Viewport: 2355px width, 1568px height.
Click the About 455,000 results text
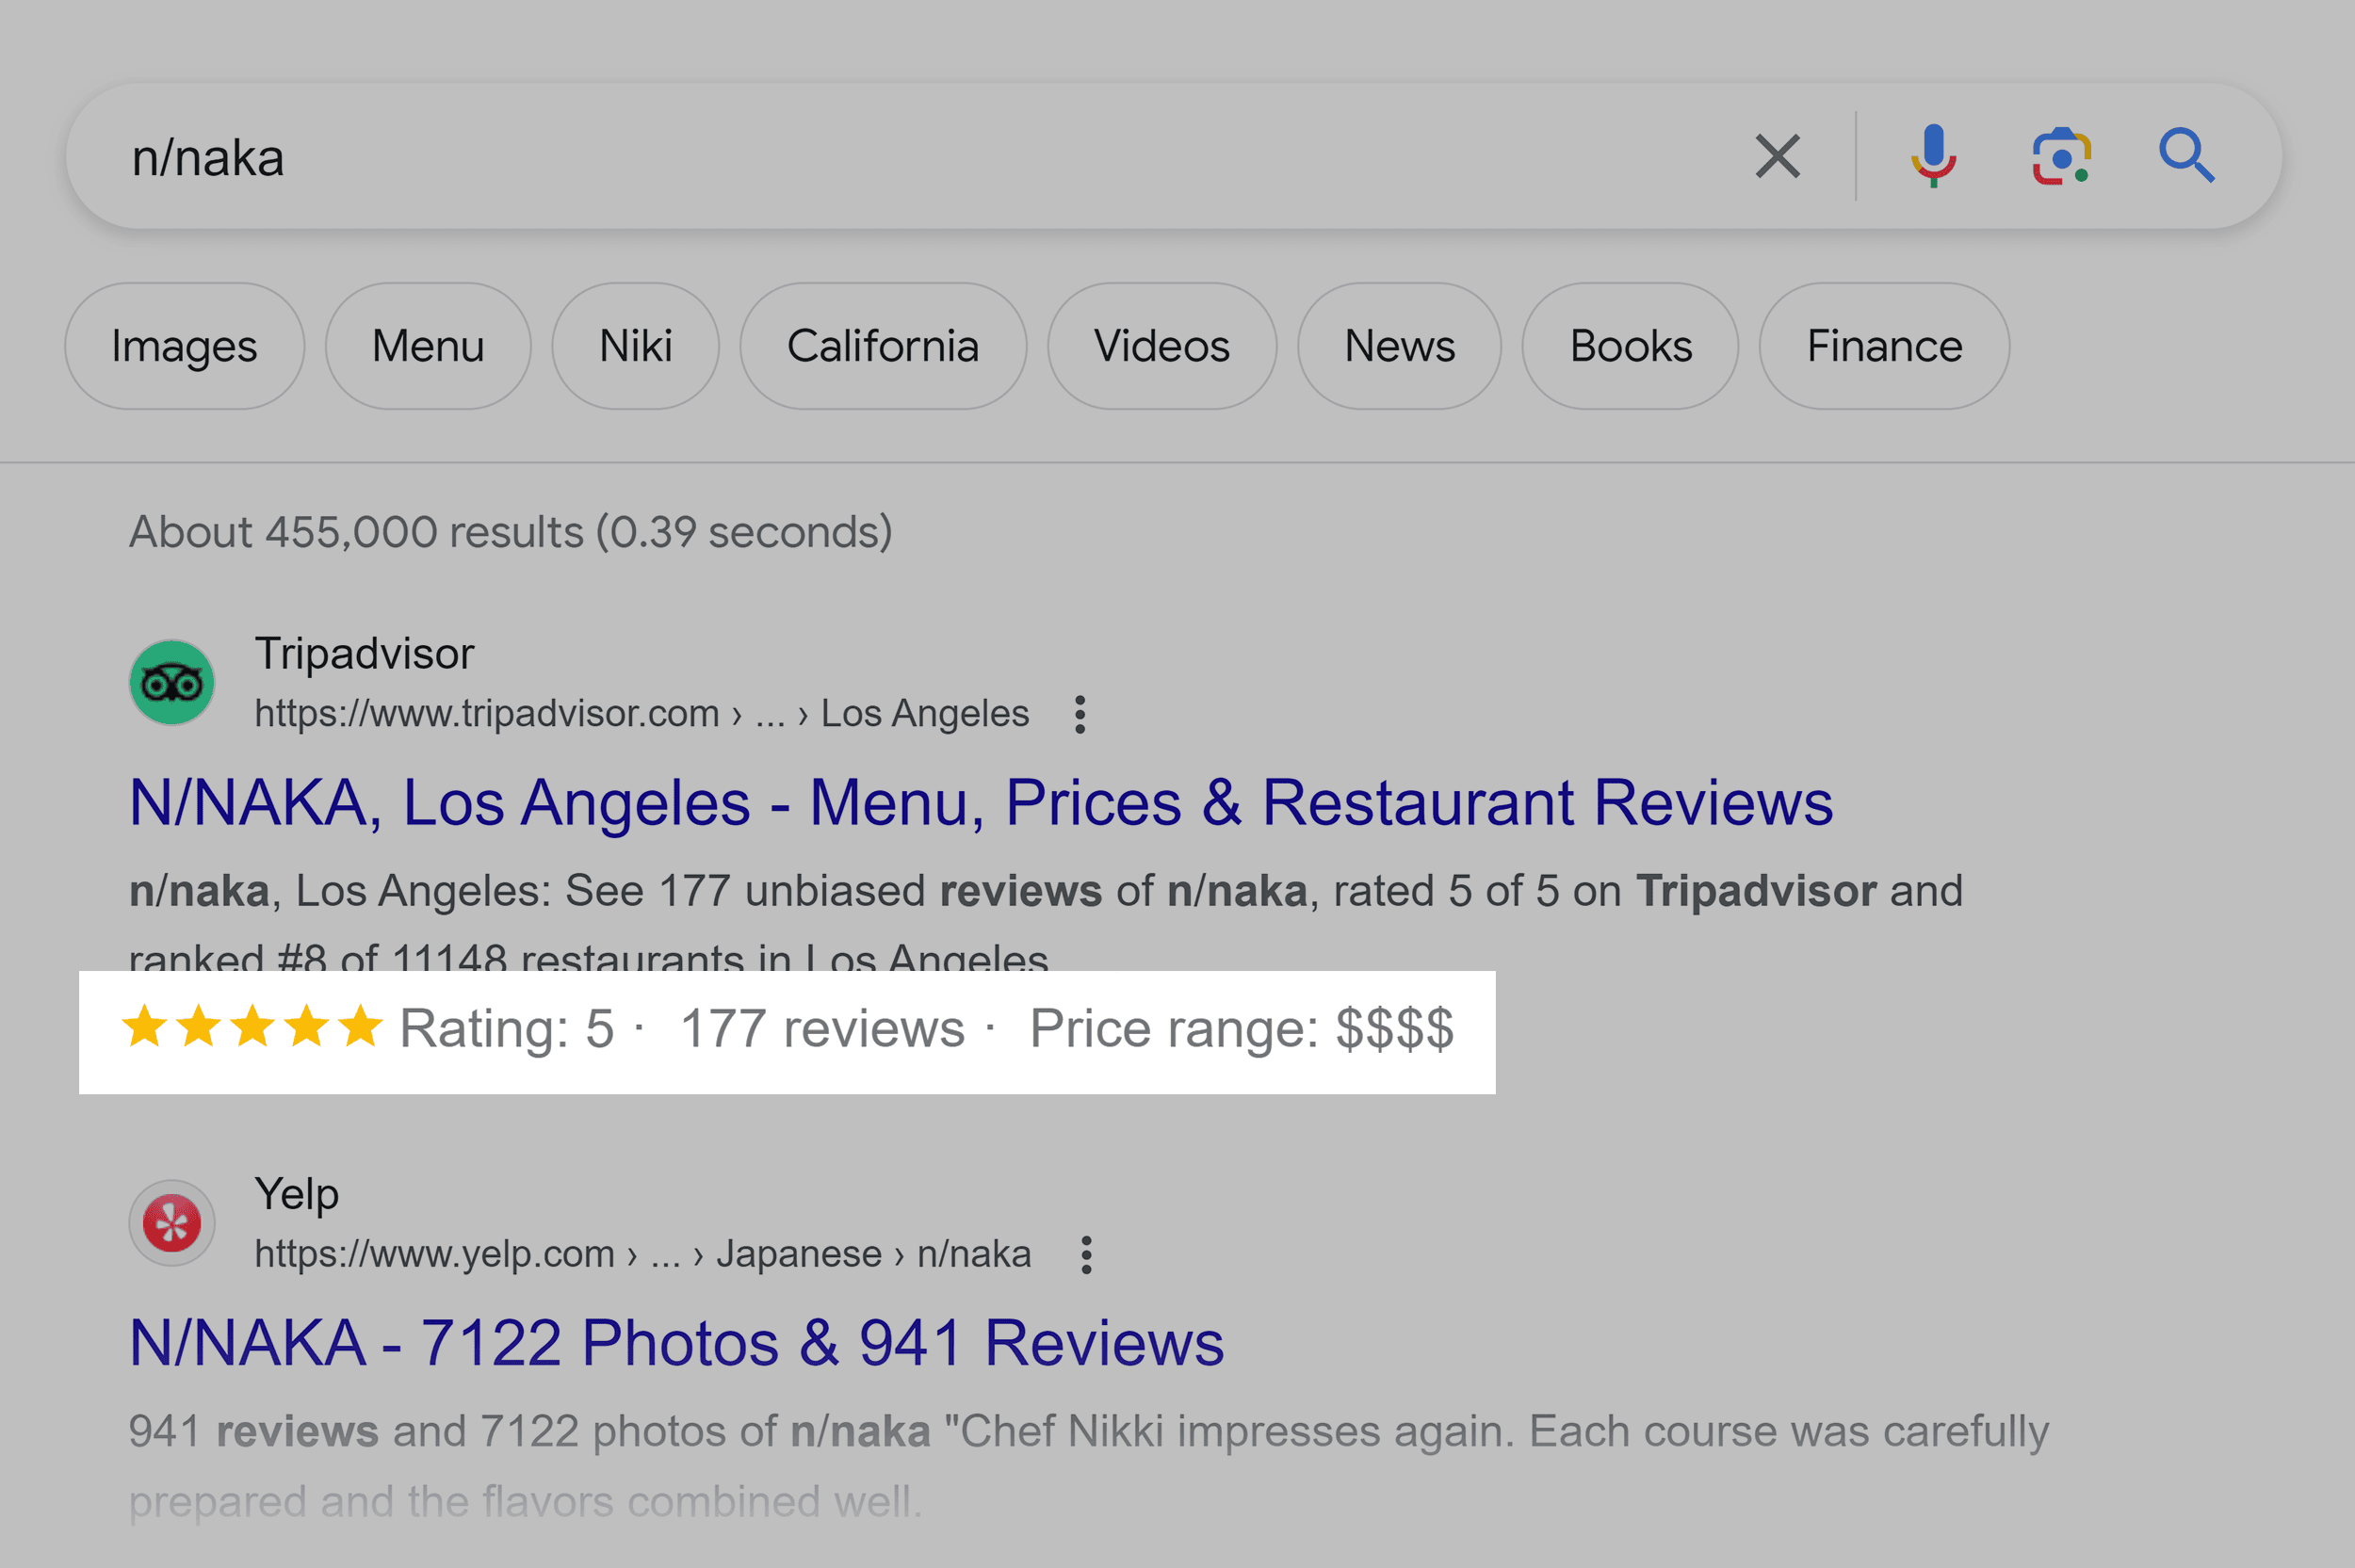point(510,532)
